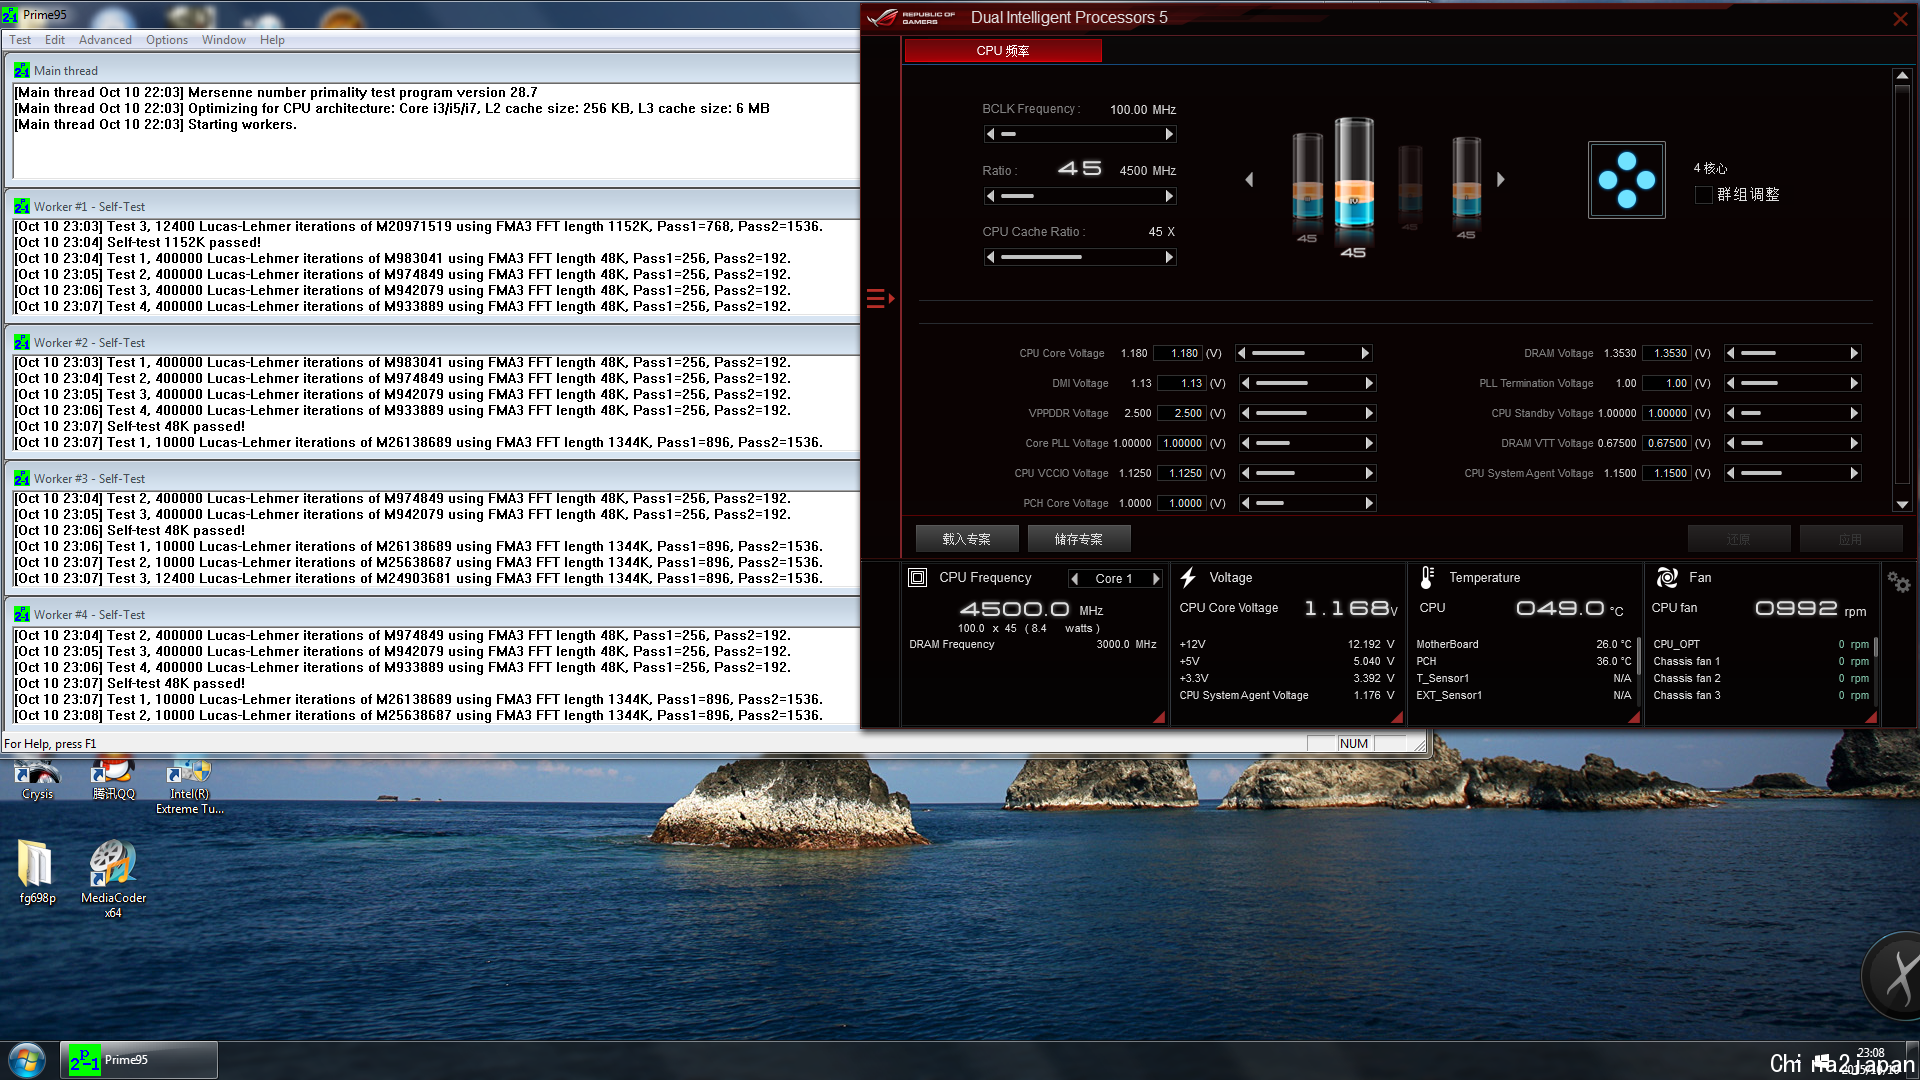
Task: Click the Main thread window icon
Action: click(x=21, y=70)
